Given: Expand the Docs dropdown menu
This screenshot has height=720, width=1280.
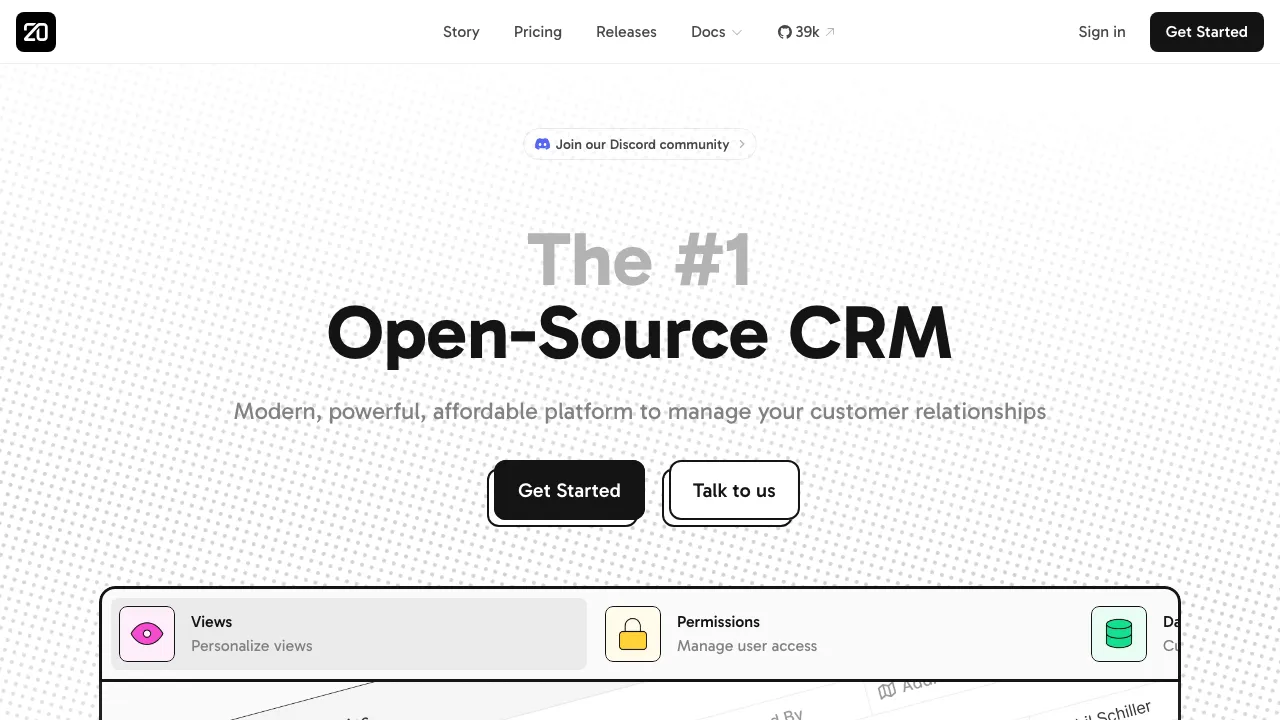Looking at the screenshot, I should point(716,32).
